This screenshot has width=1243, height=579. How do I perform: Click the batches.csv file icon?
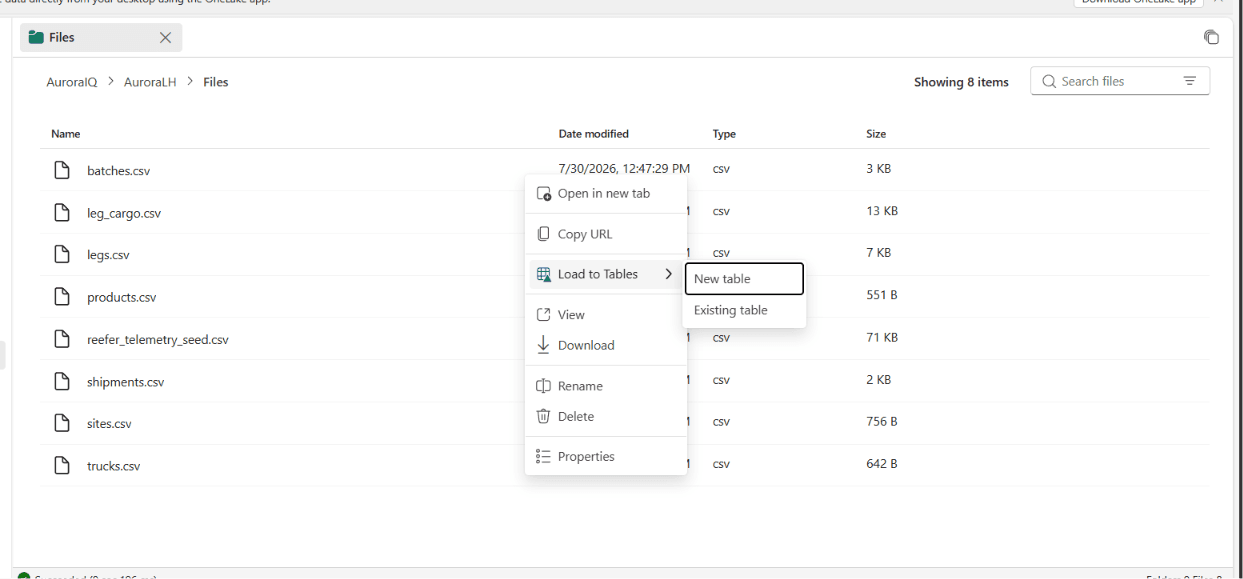pyautogui.click(x=62, y=171)
